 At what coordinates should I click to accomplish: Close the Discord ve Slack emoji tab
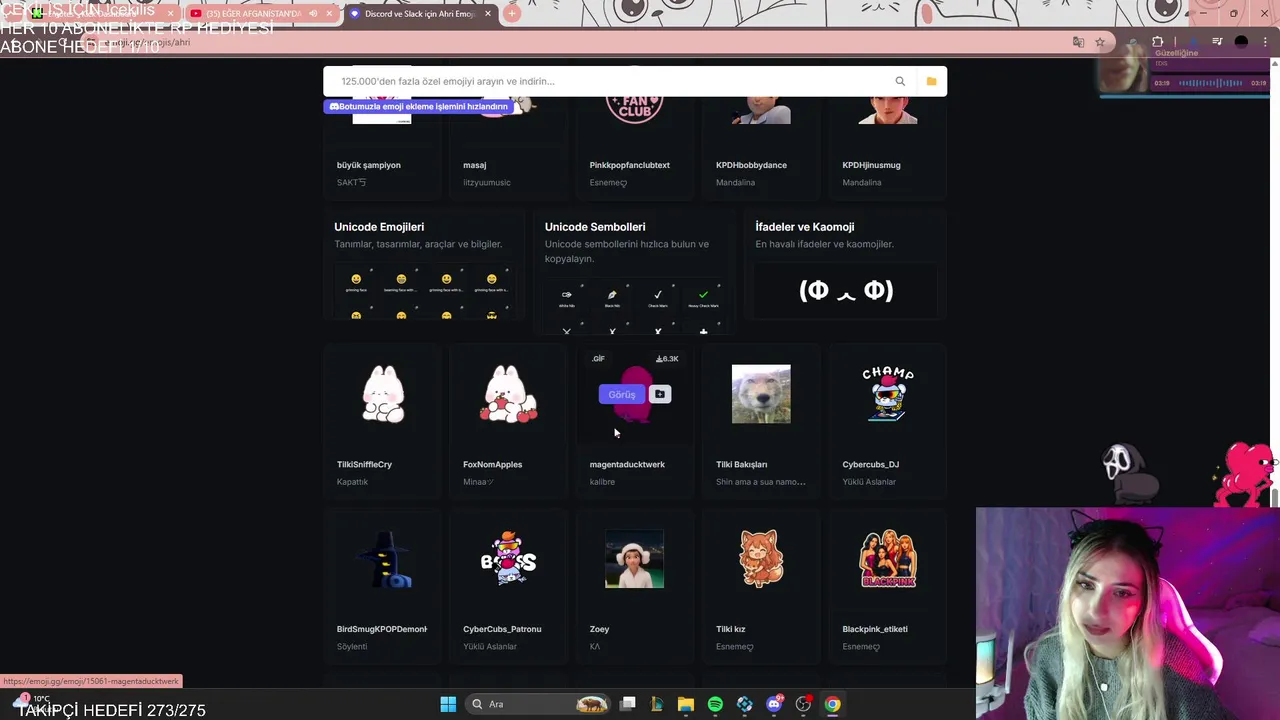pos(488,14)
